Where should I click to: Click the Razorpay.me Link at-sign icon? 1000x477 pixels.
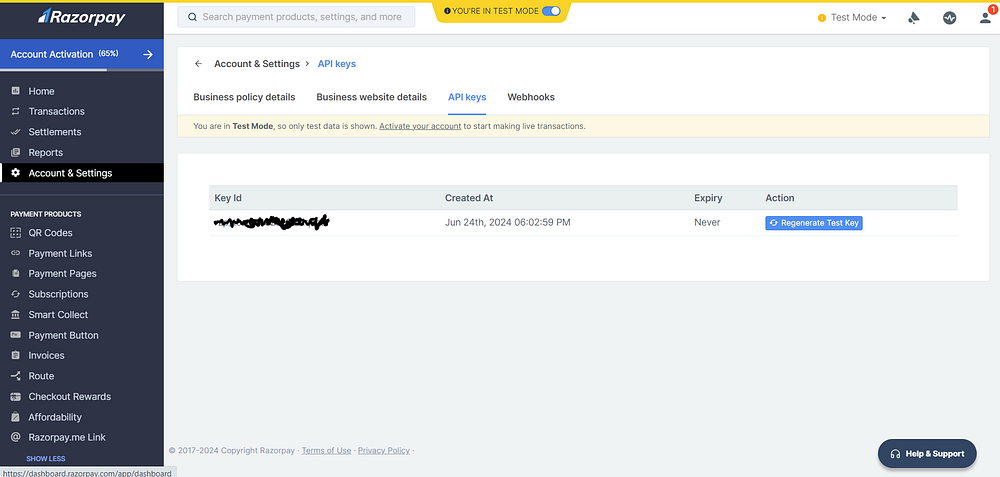tap(16, 437)
